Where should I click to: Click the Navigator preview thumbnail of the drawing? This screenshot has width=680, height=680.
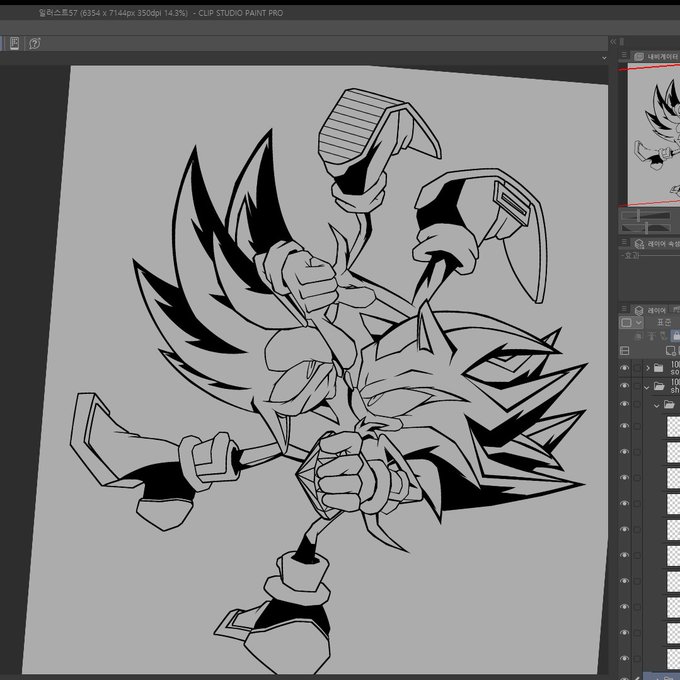[x=654, y=135]
